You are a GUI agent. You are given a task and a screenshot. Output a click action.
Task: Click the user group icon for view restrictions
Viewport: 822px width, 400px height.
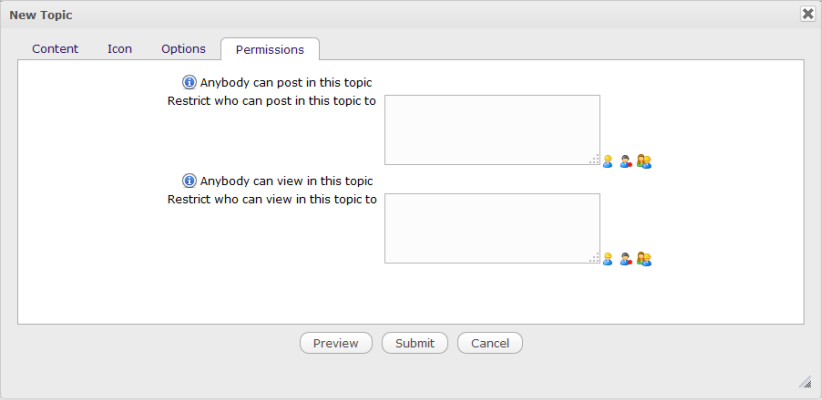pyautogui.click(x=644, y=259)
